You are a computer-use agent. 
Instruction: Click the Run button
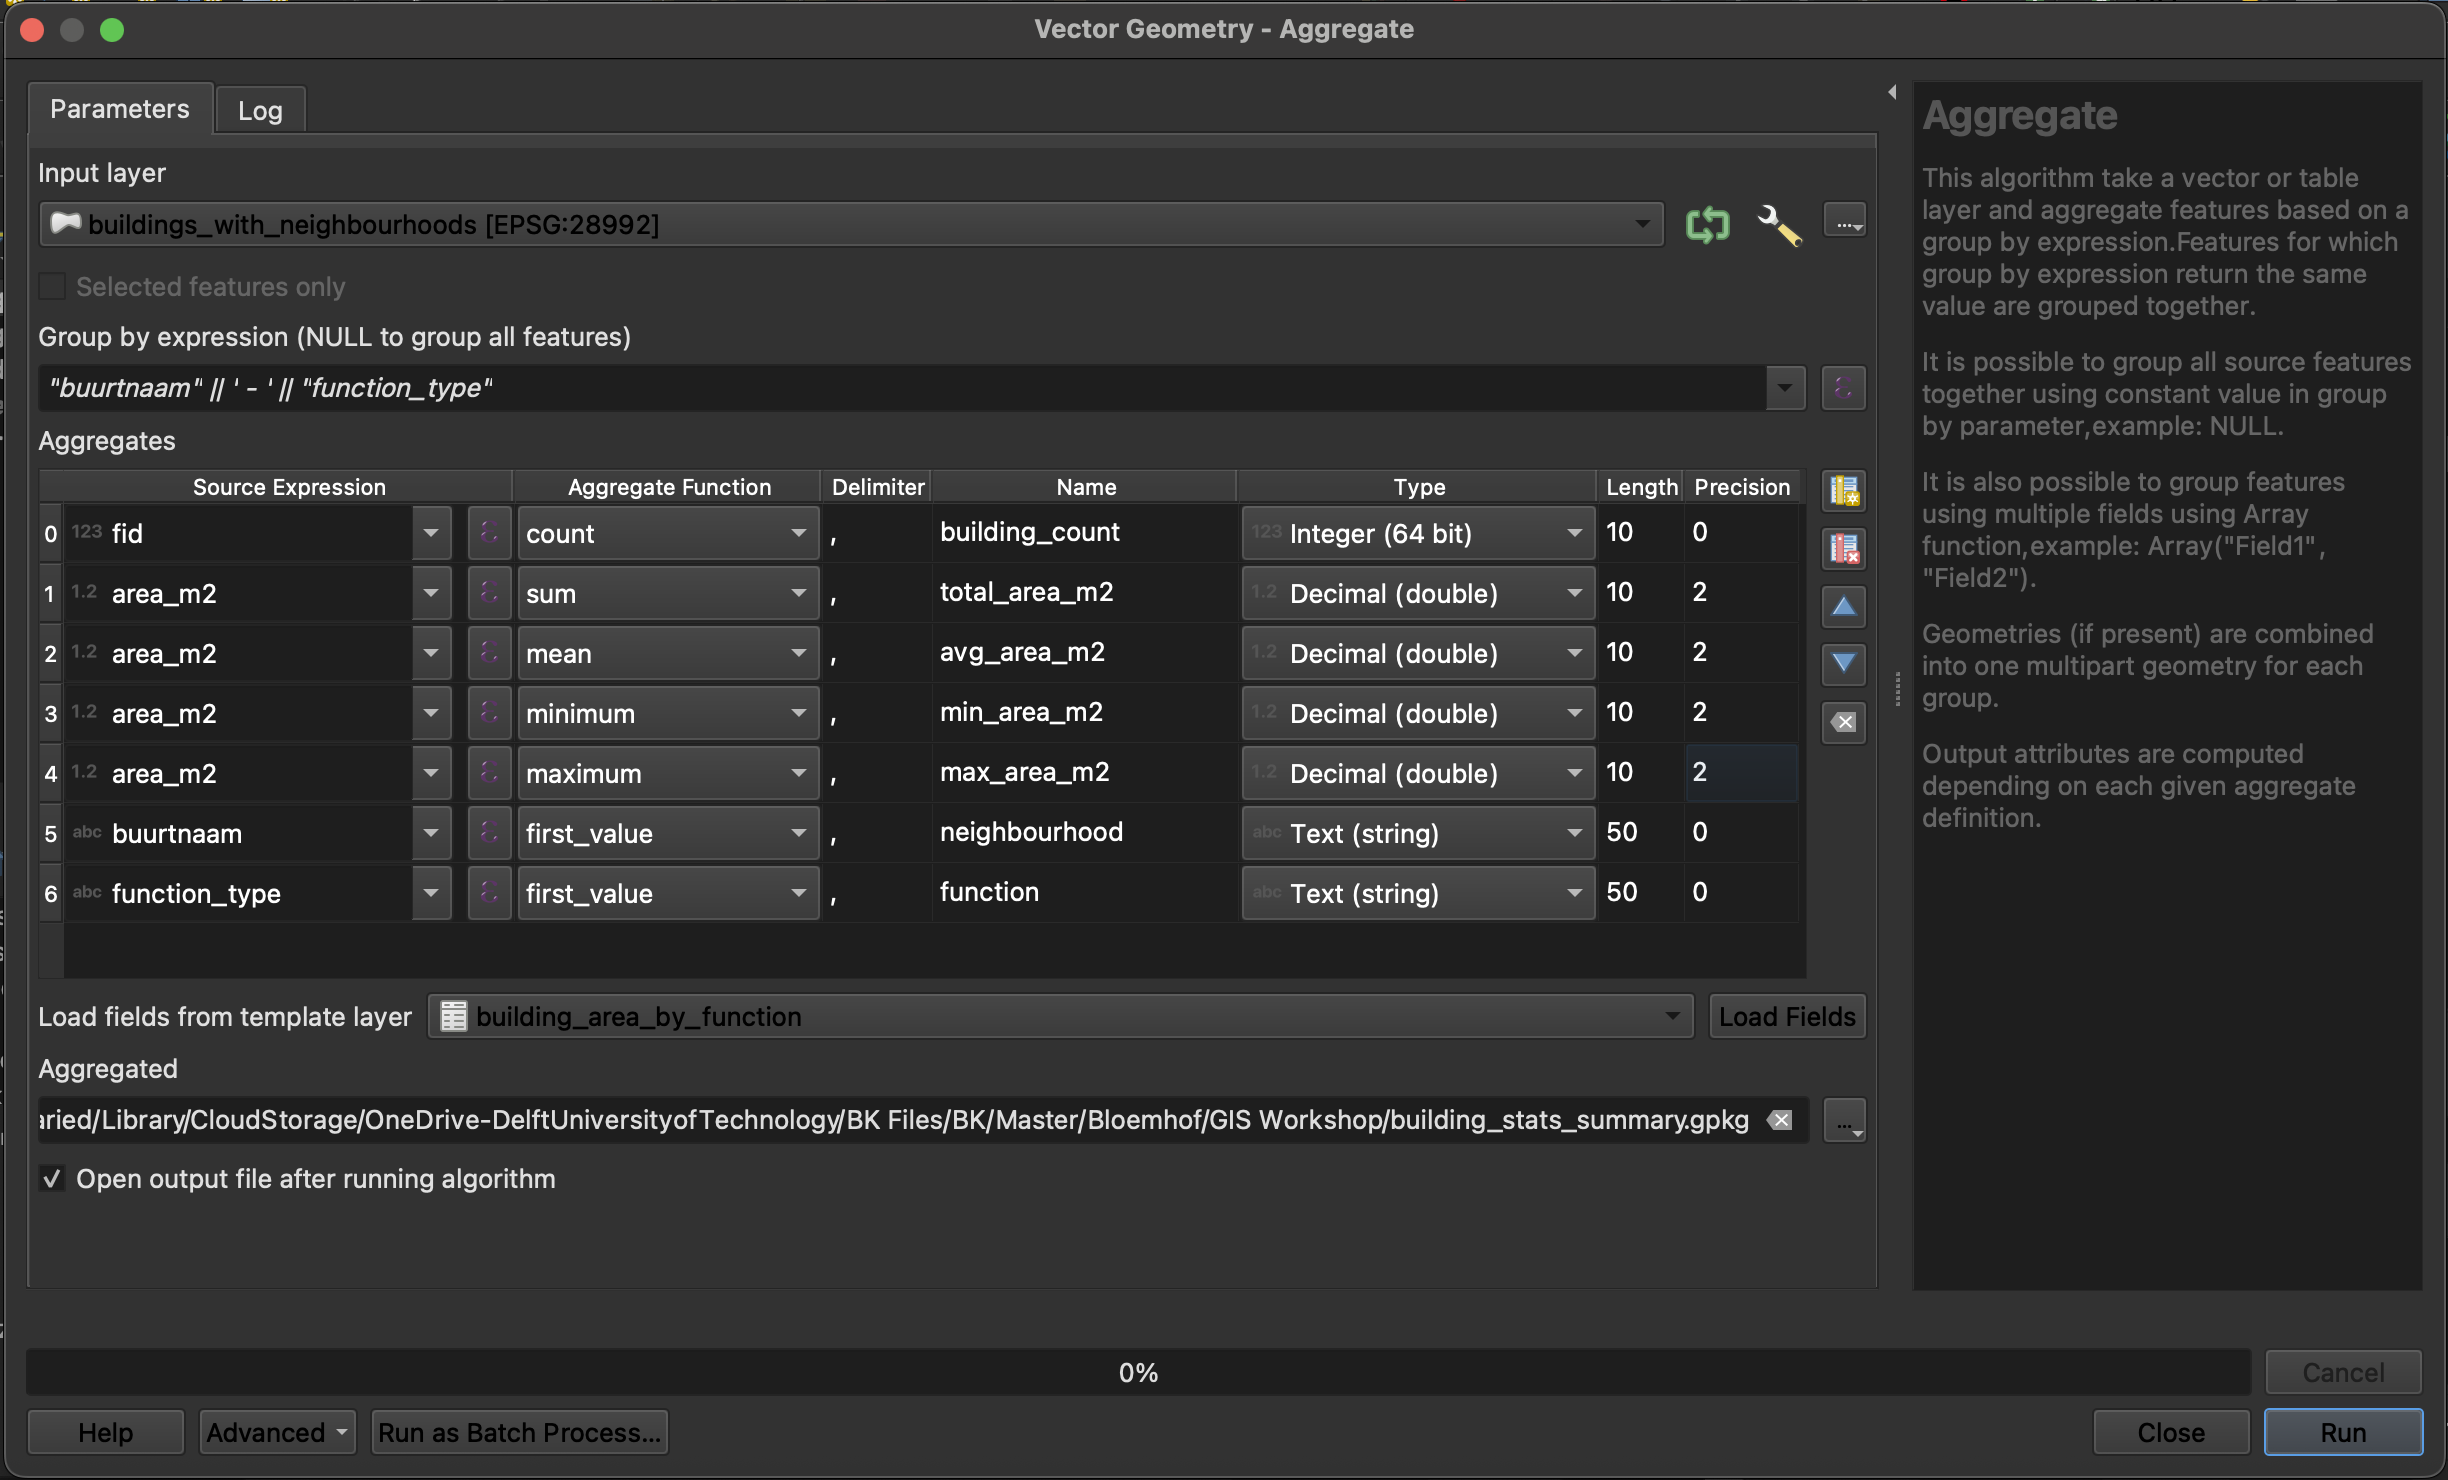click(2342, 1432)
